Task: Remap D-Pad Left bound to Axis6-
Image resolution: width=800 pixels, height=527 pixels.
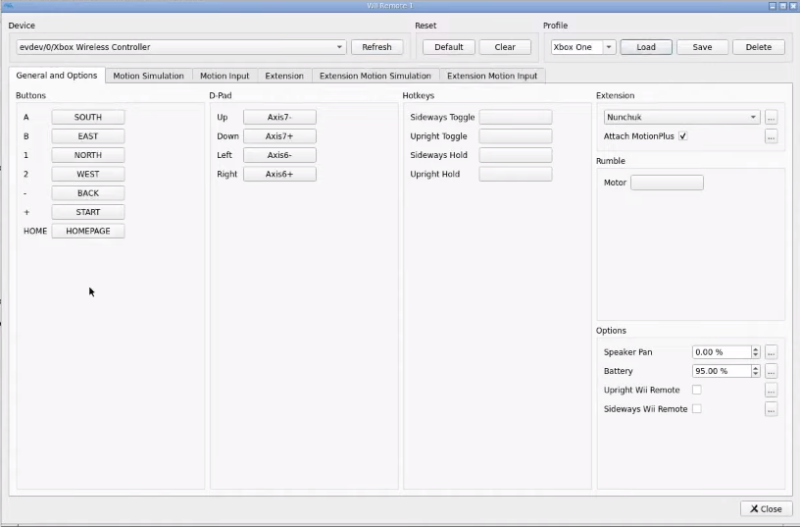Action: click(280, 155)
